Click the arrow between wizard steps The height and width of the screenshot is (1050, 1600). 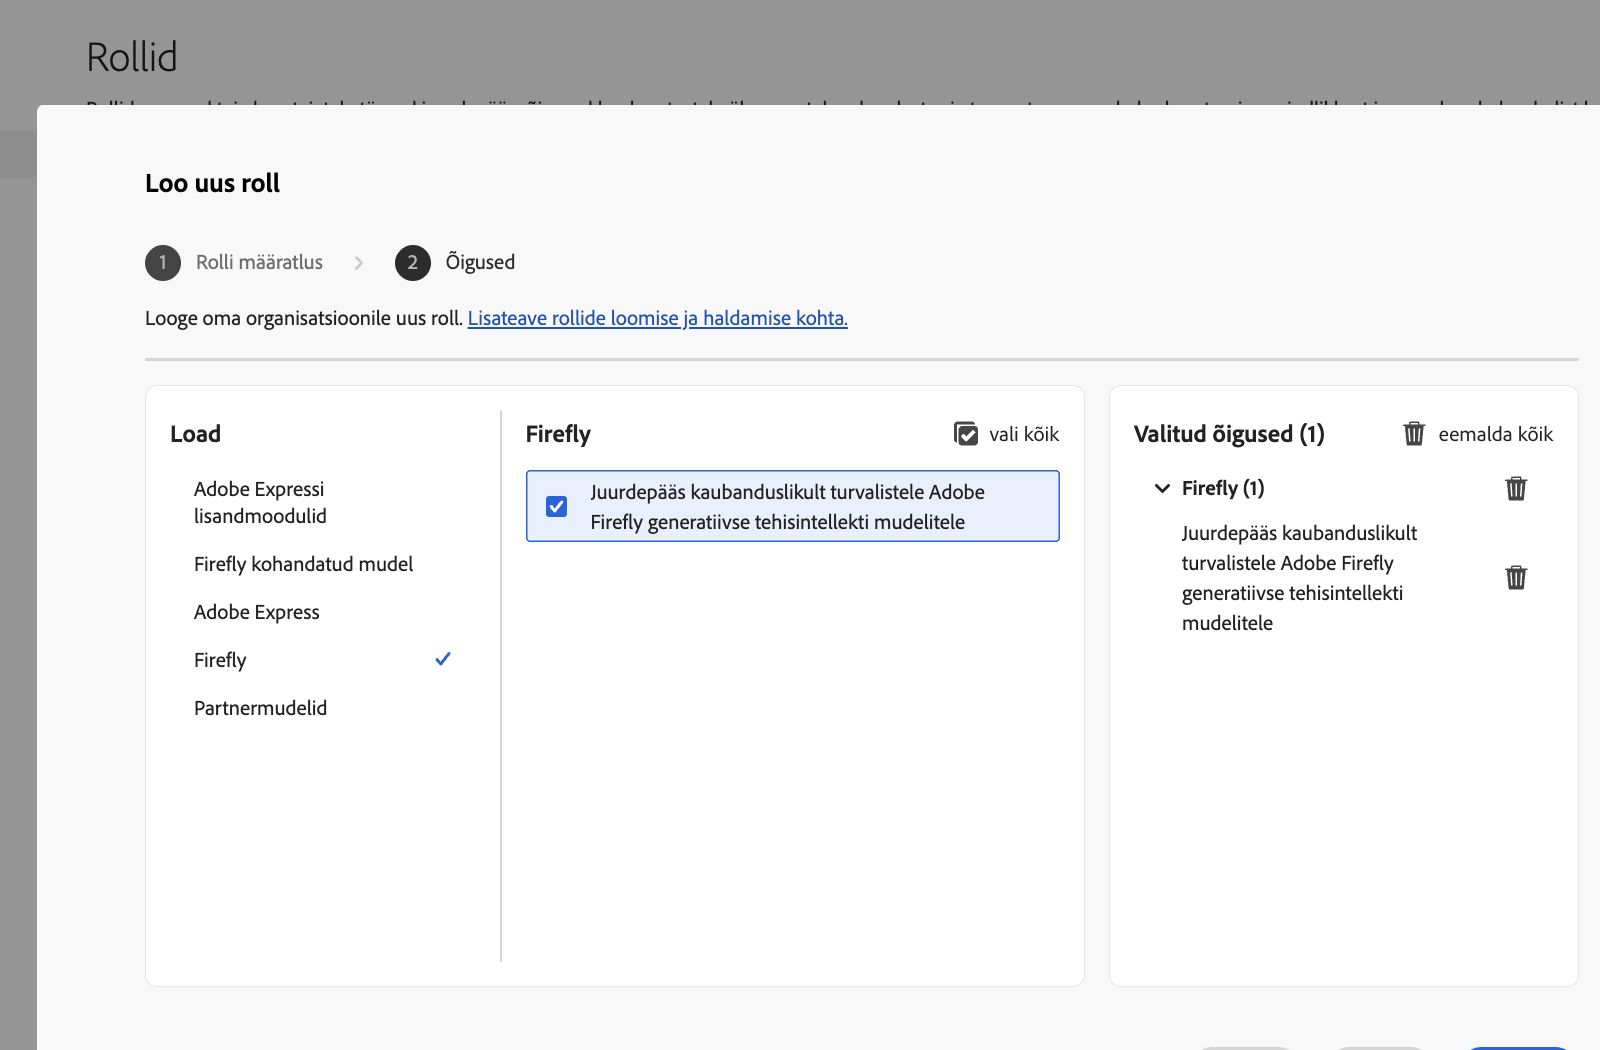click(359, 263)
